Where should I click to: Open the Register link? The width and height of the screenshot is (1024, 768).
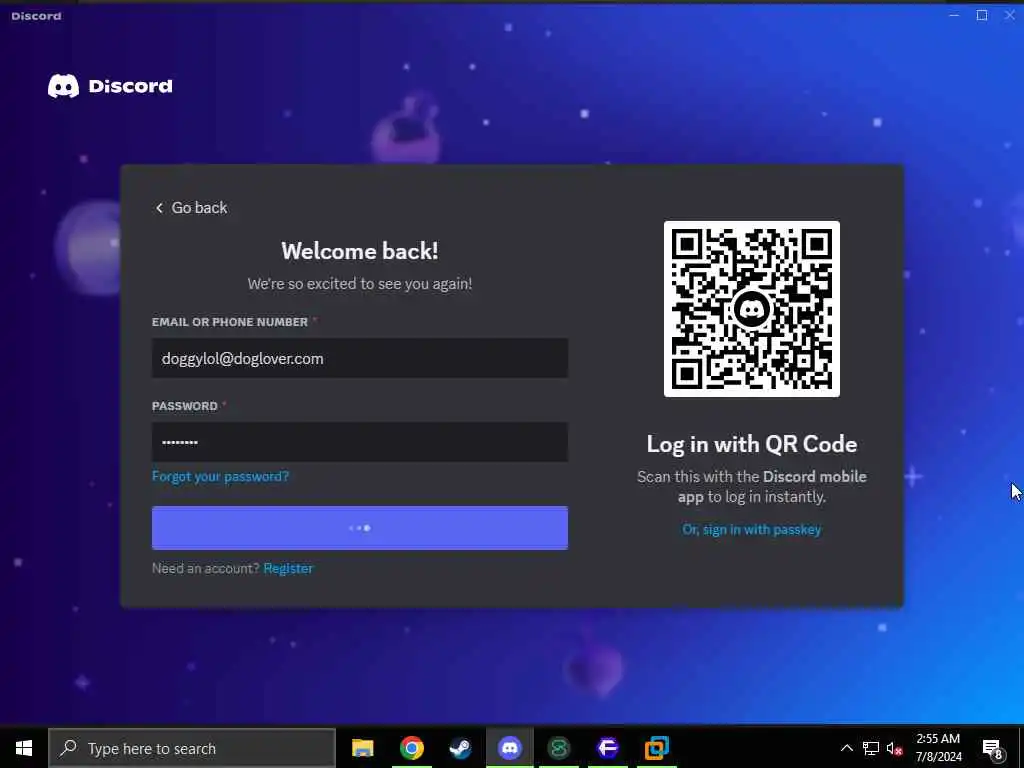288,568
